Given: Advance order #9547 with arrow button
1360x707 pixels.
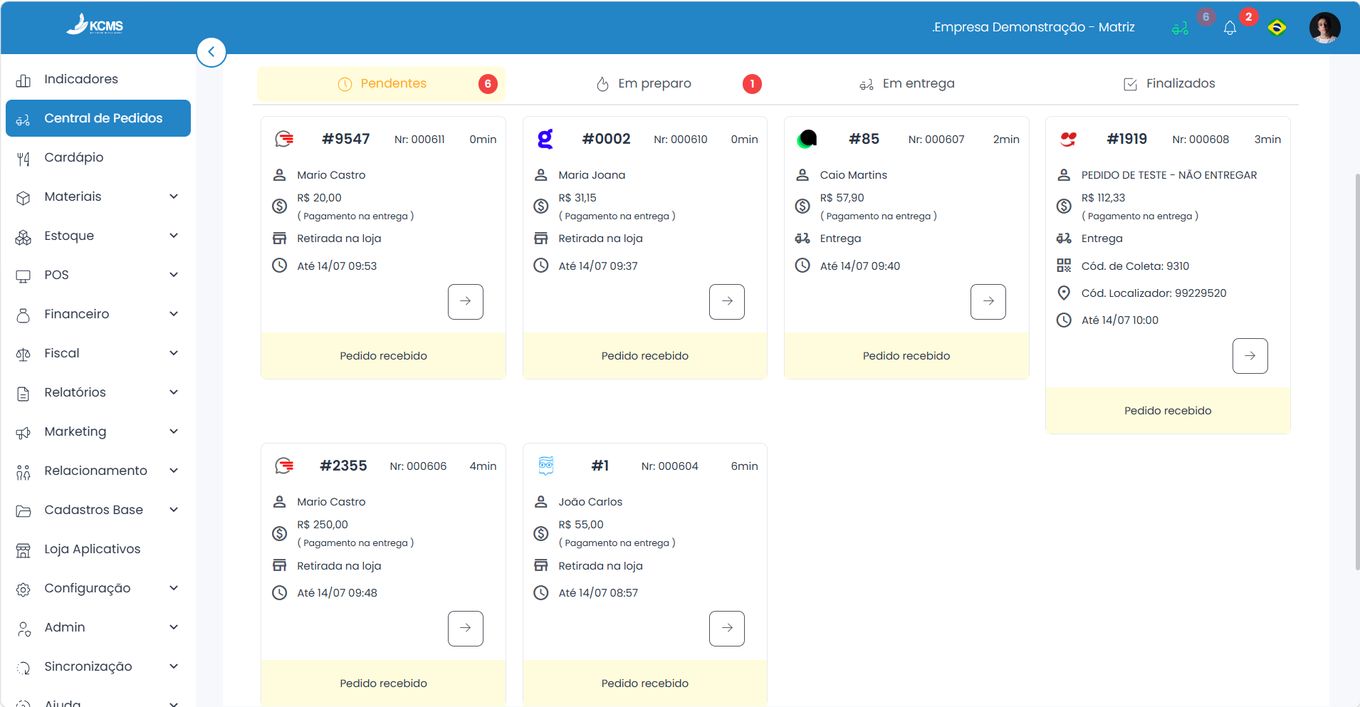Looking at the screenshot, I should 466,301.
